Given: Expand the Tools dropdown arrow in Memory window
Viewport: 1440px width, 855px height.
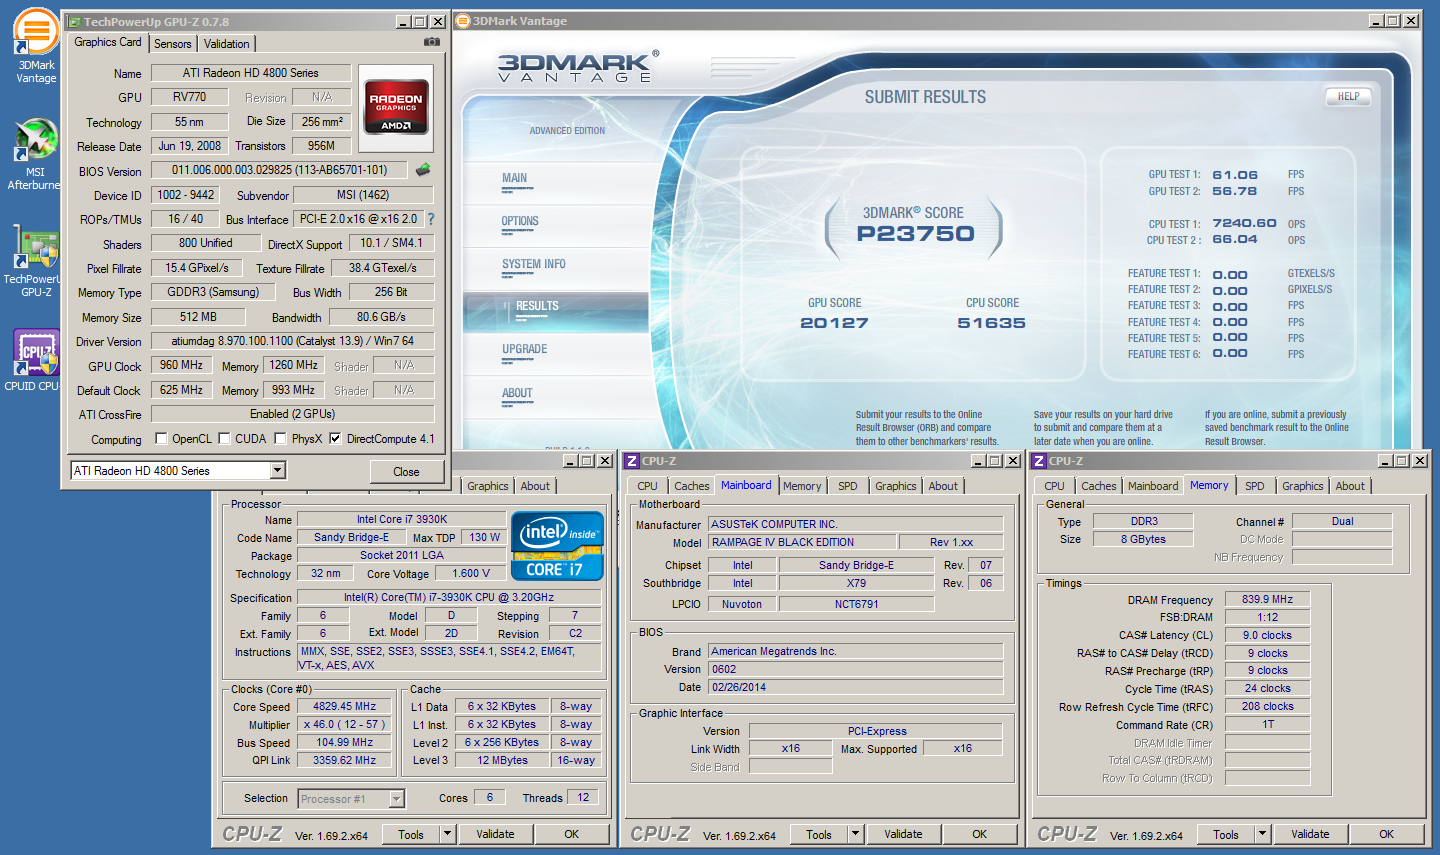Looking at the screenshot, I should [1262, 834].
